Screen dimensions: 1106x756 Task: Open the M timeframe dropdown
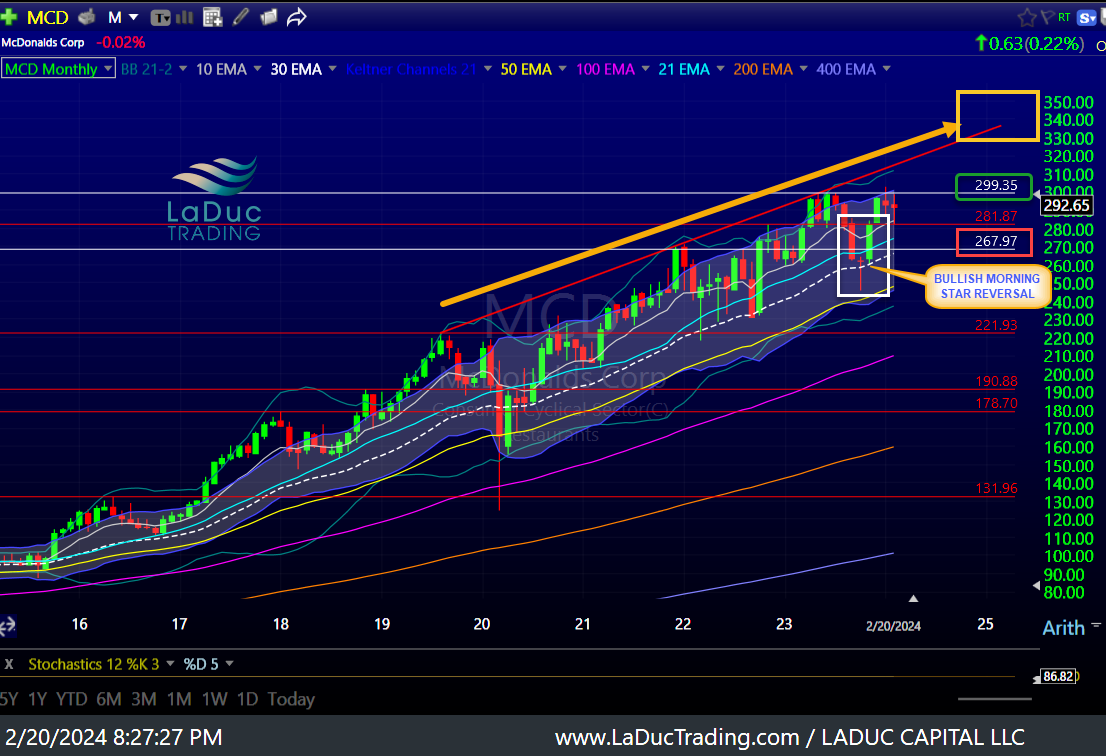(123, 18)
